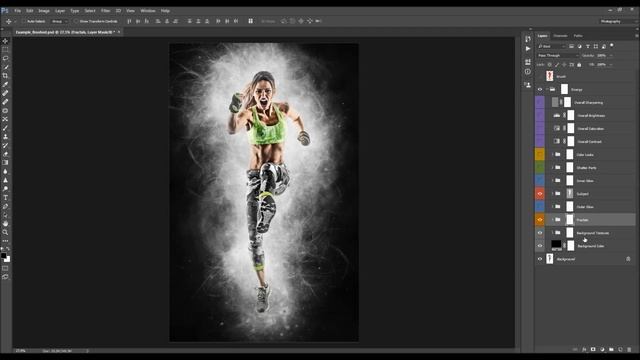Select the Horizontal Type tool
The width and height of the screenshot is (640, 360).
5,198
